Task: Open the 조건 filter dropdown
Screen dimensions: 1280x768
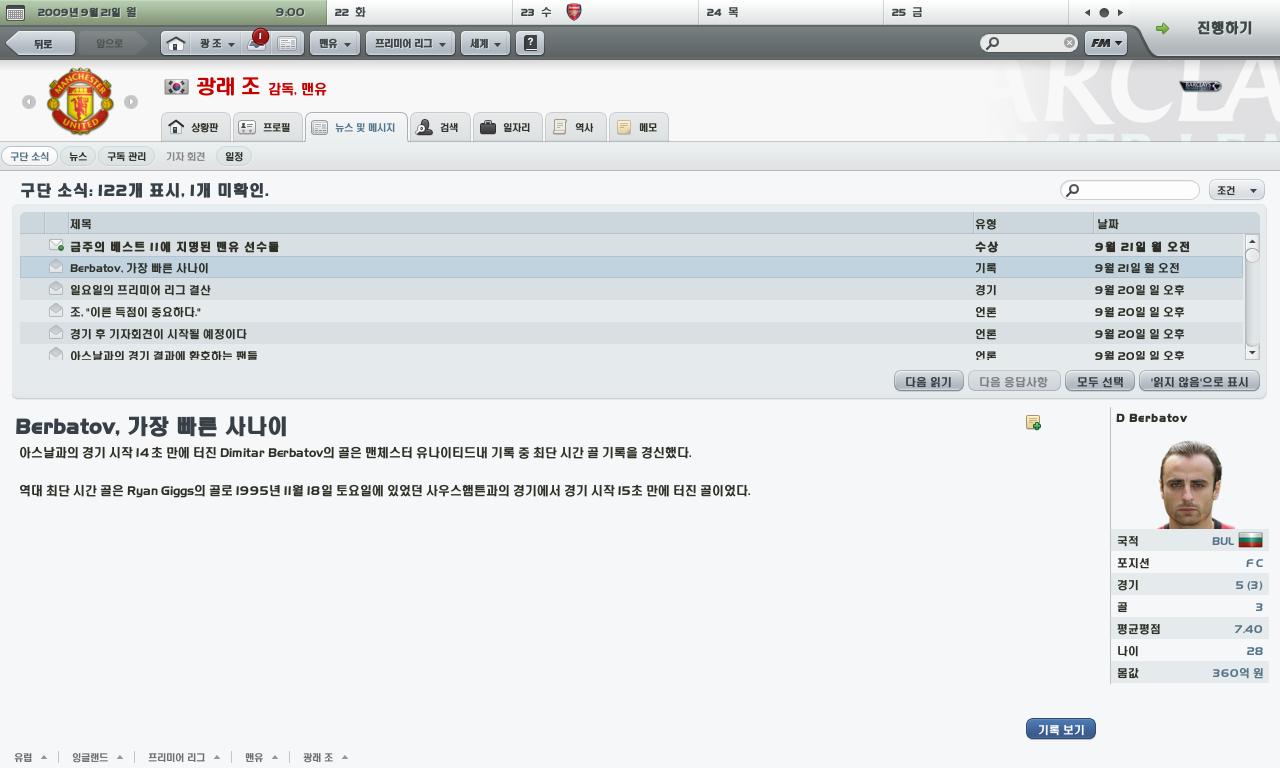Action: coord(1236,190)
